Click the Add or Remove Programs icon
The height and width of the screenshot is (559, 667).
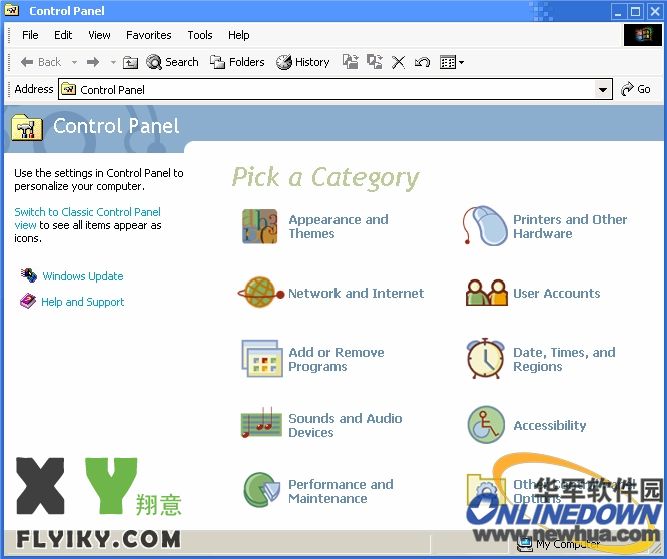pyautogui.click(x=262, y=359)
